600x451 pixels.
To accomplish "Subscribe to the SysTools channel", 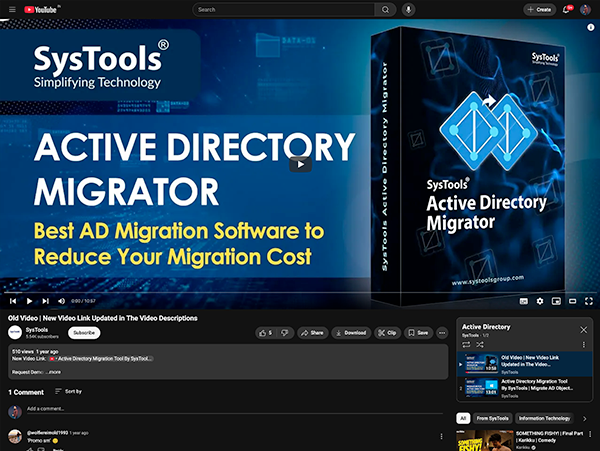I will pyautogui.click(x=84, y=333).
